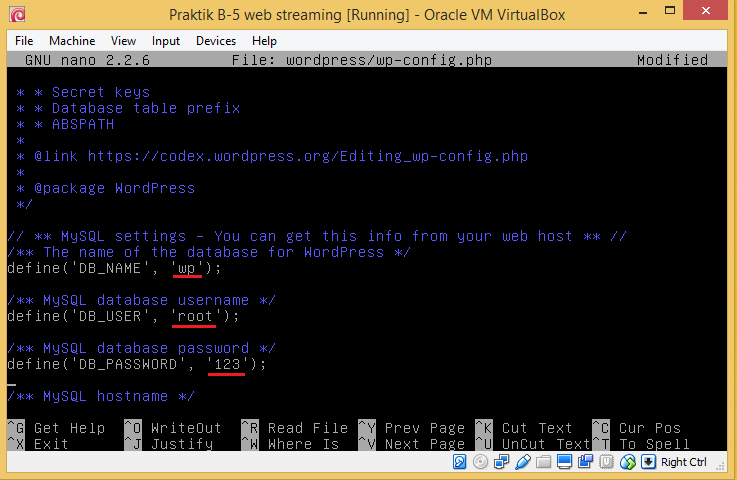The image size is (737, 480).
Task: Click the 'Next Page' nano shortcut
Action: (x=412, y=444)
